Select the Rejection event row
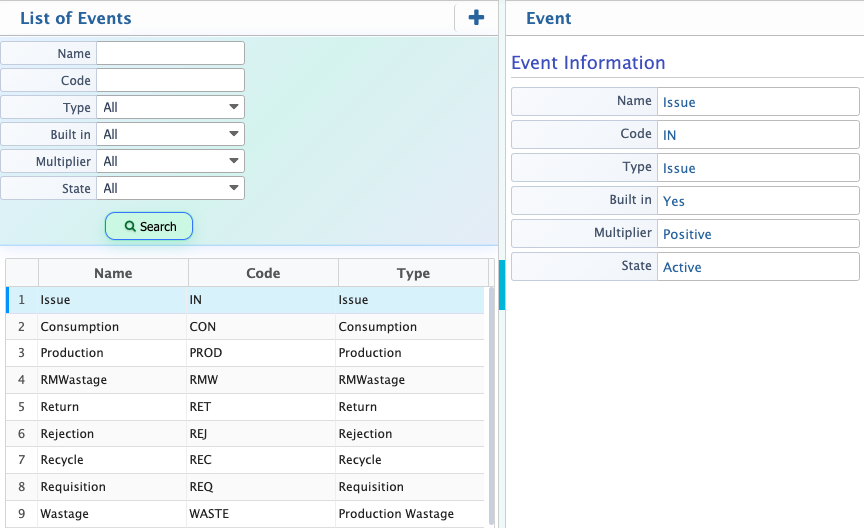This screenshot has height=528, width=864. pos(245,434)
